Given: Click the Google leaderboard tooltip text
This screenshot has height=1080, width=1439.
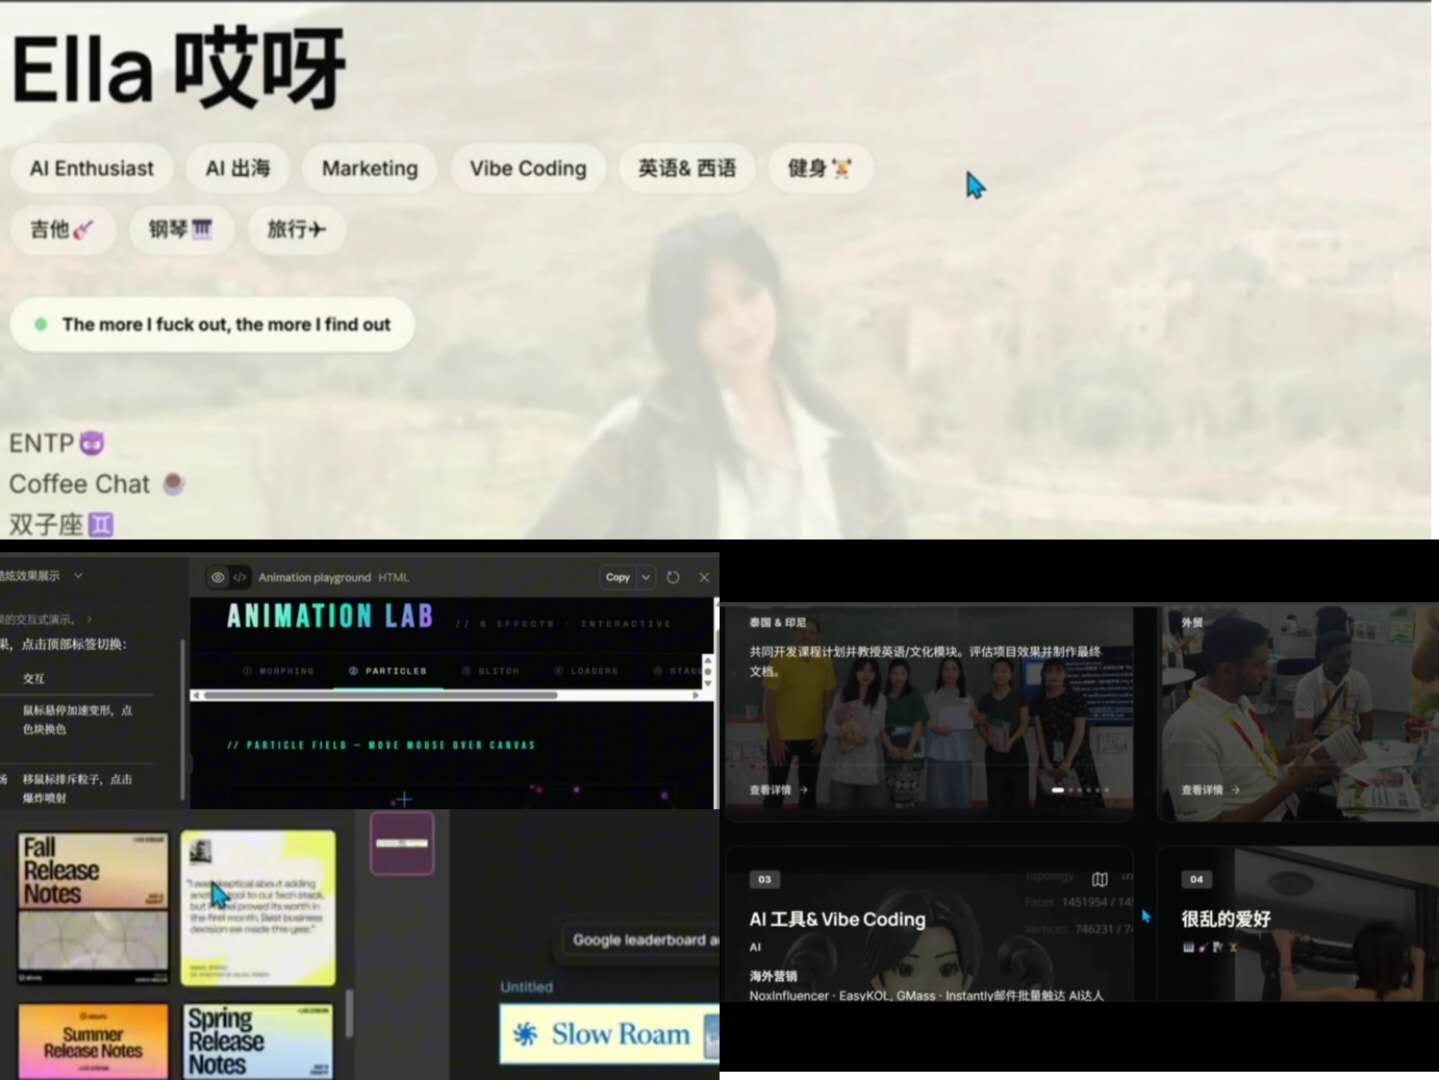Looking at the screenshot, I should 645,940.
